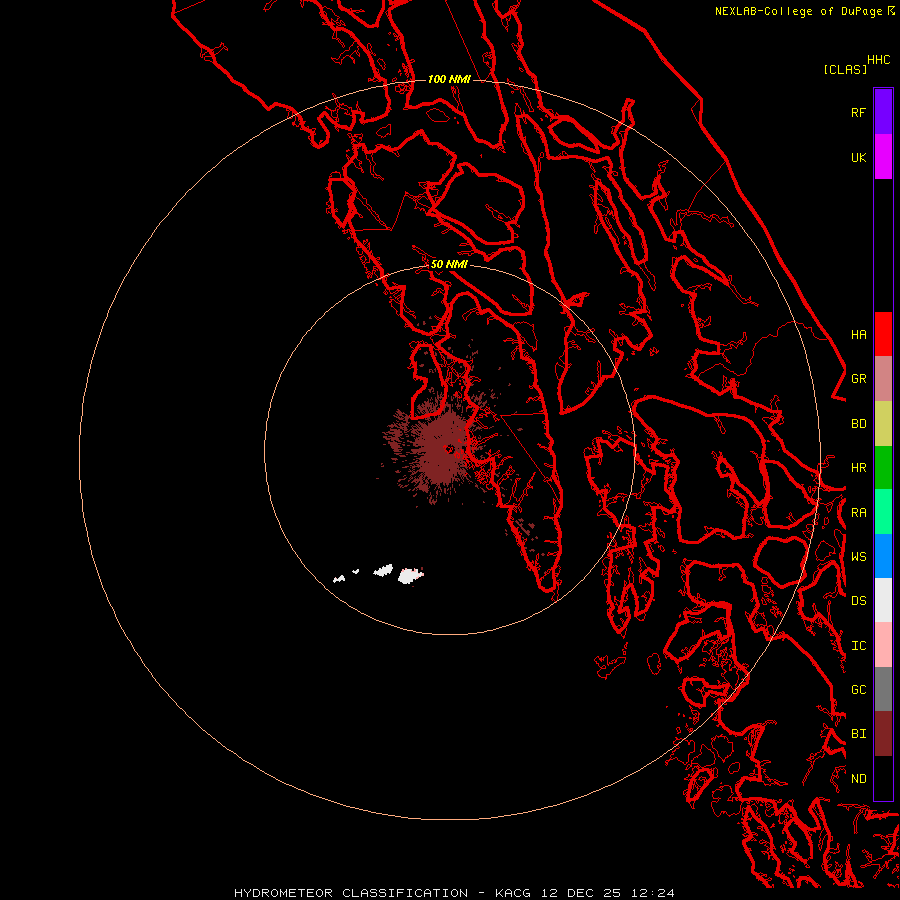Click the dark red BI swatch
Viewport: 900px width, 900px height.
883,734
